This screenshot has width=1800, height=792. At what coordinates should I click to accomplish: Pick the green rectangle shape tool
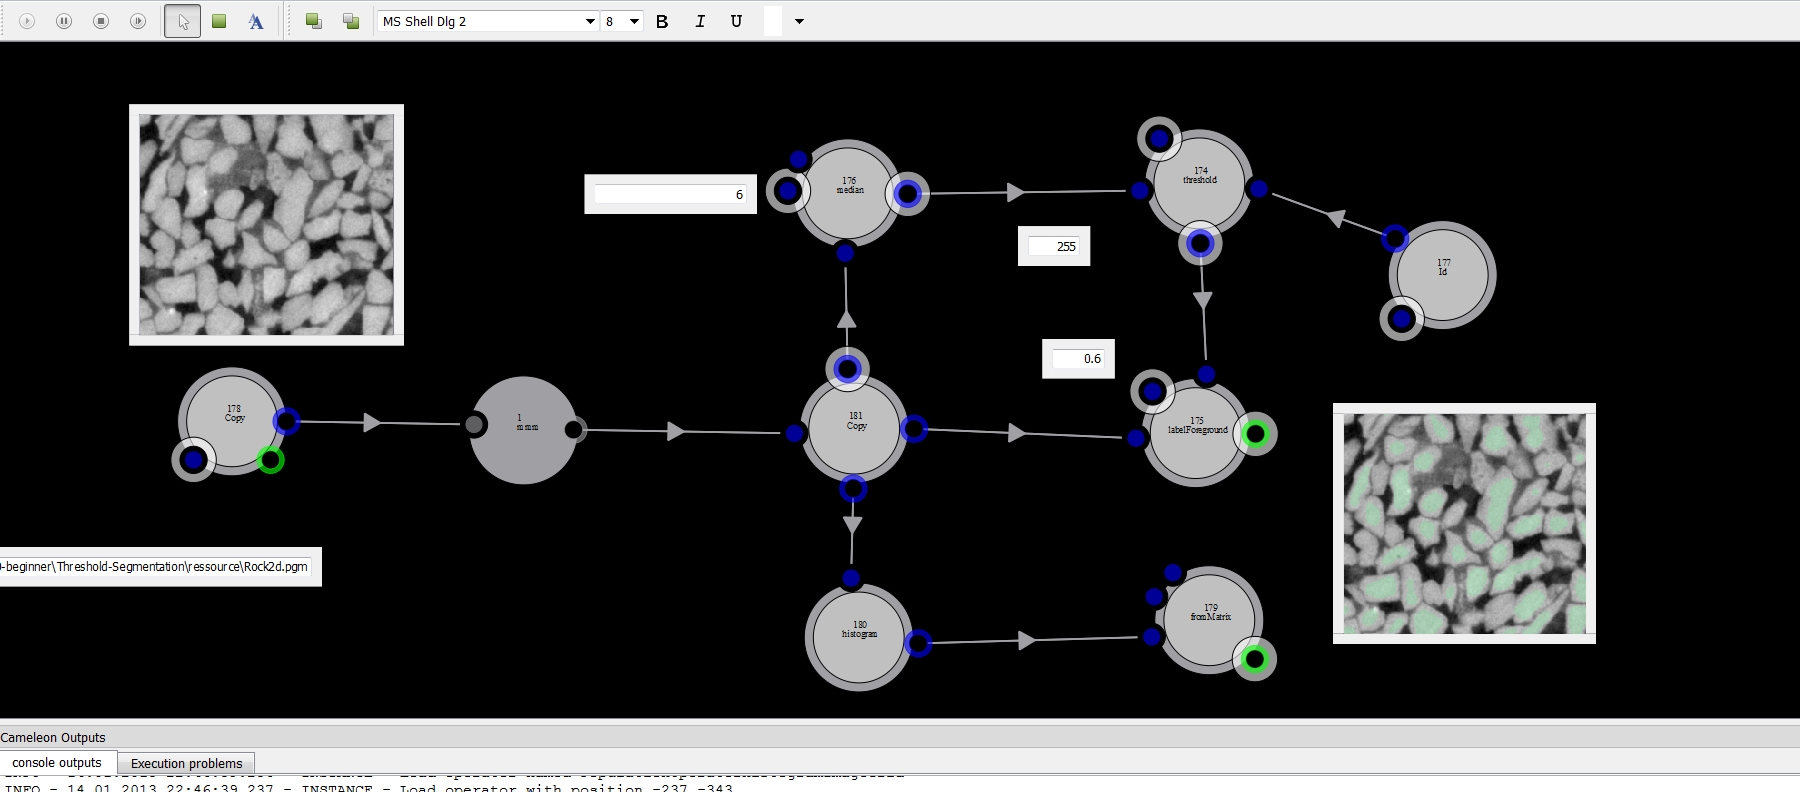(219, 21)
